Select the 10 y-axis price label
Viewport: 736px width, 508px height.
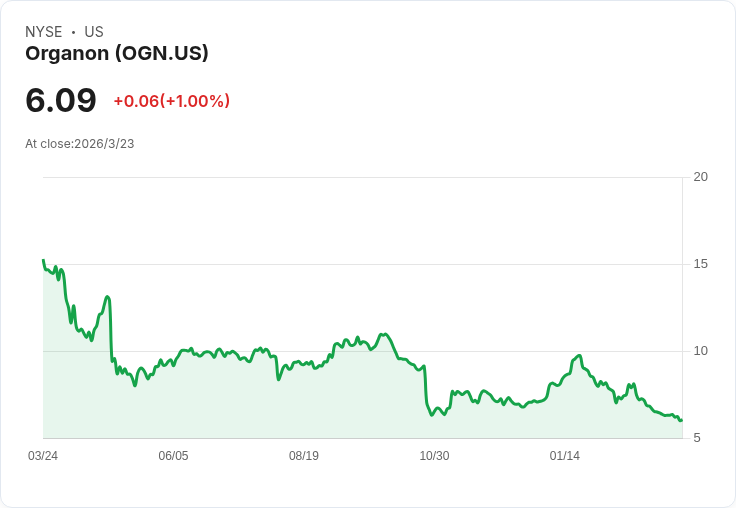[x=700, y=351]
